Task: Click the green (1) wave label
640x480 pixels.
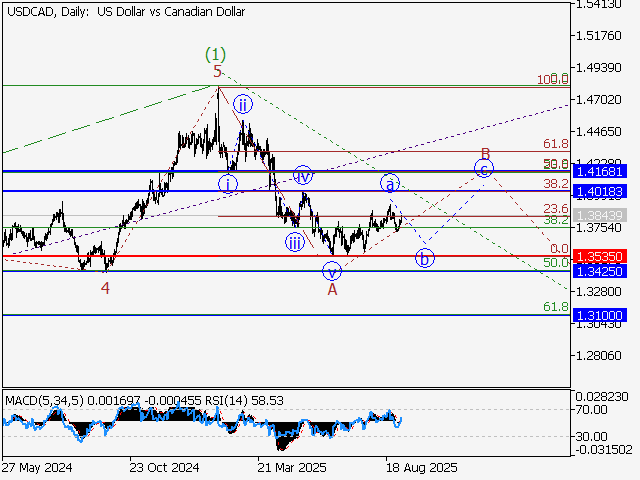Action: (215, 53)
